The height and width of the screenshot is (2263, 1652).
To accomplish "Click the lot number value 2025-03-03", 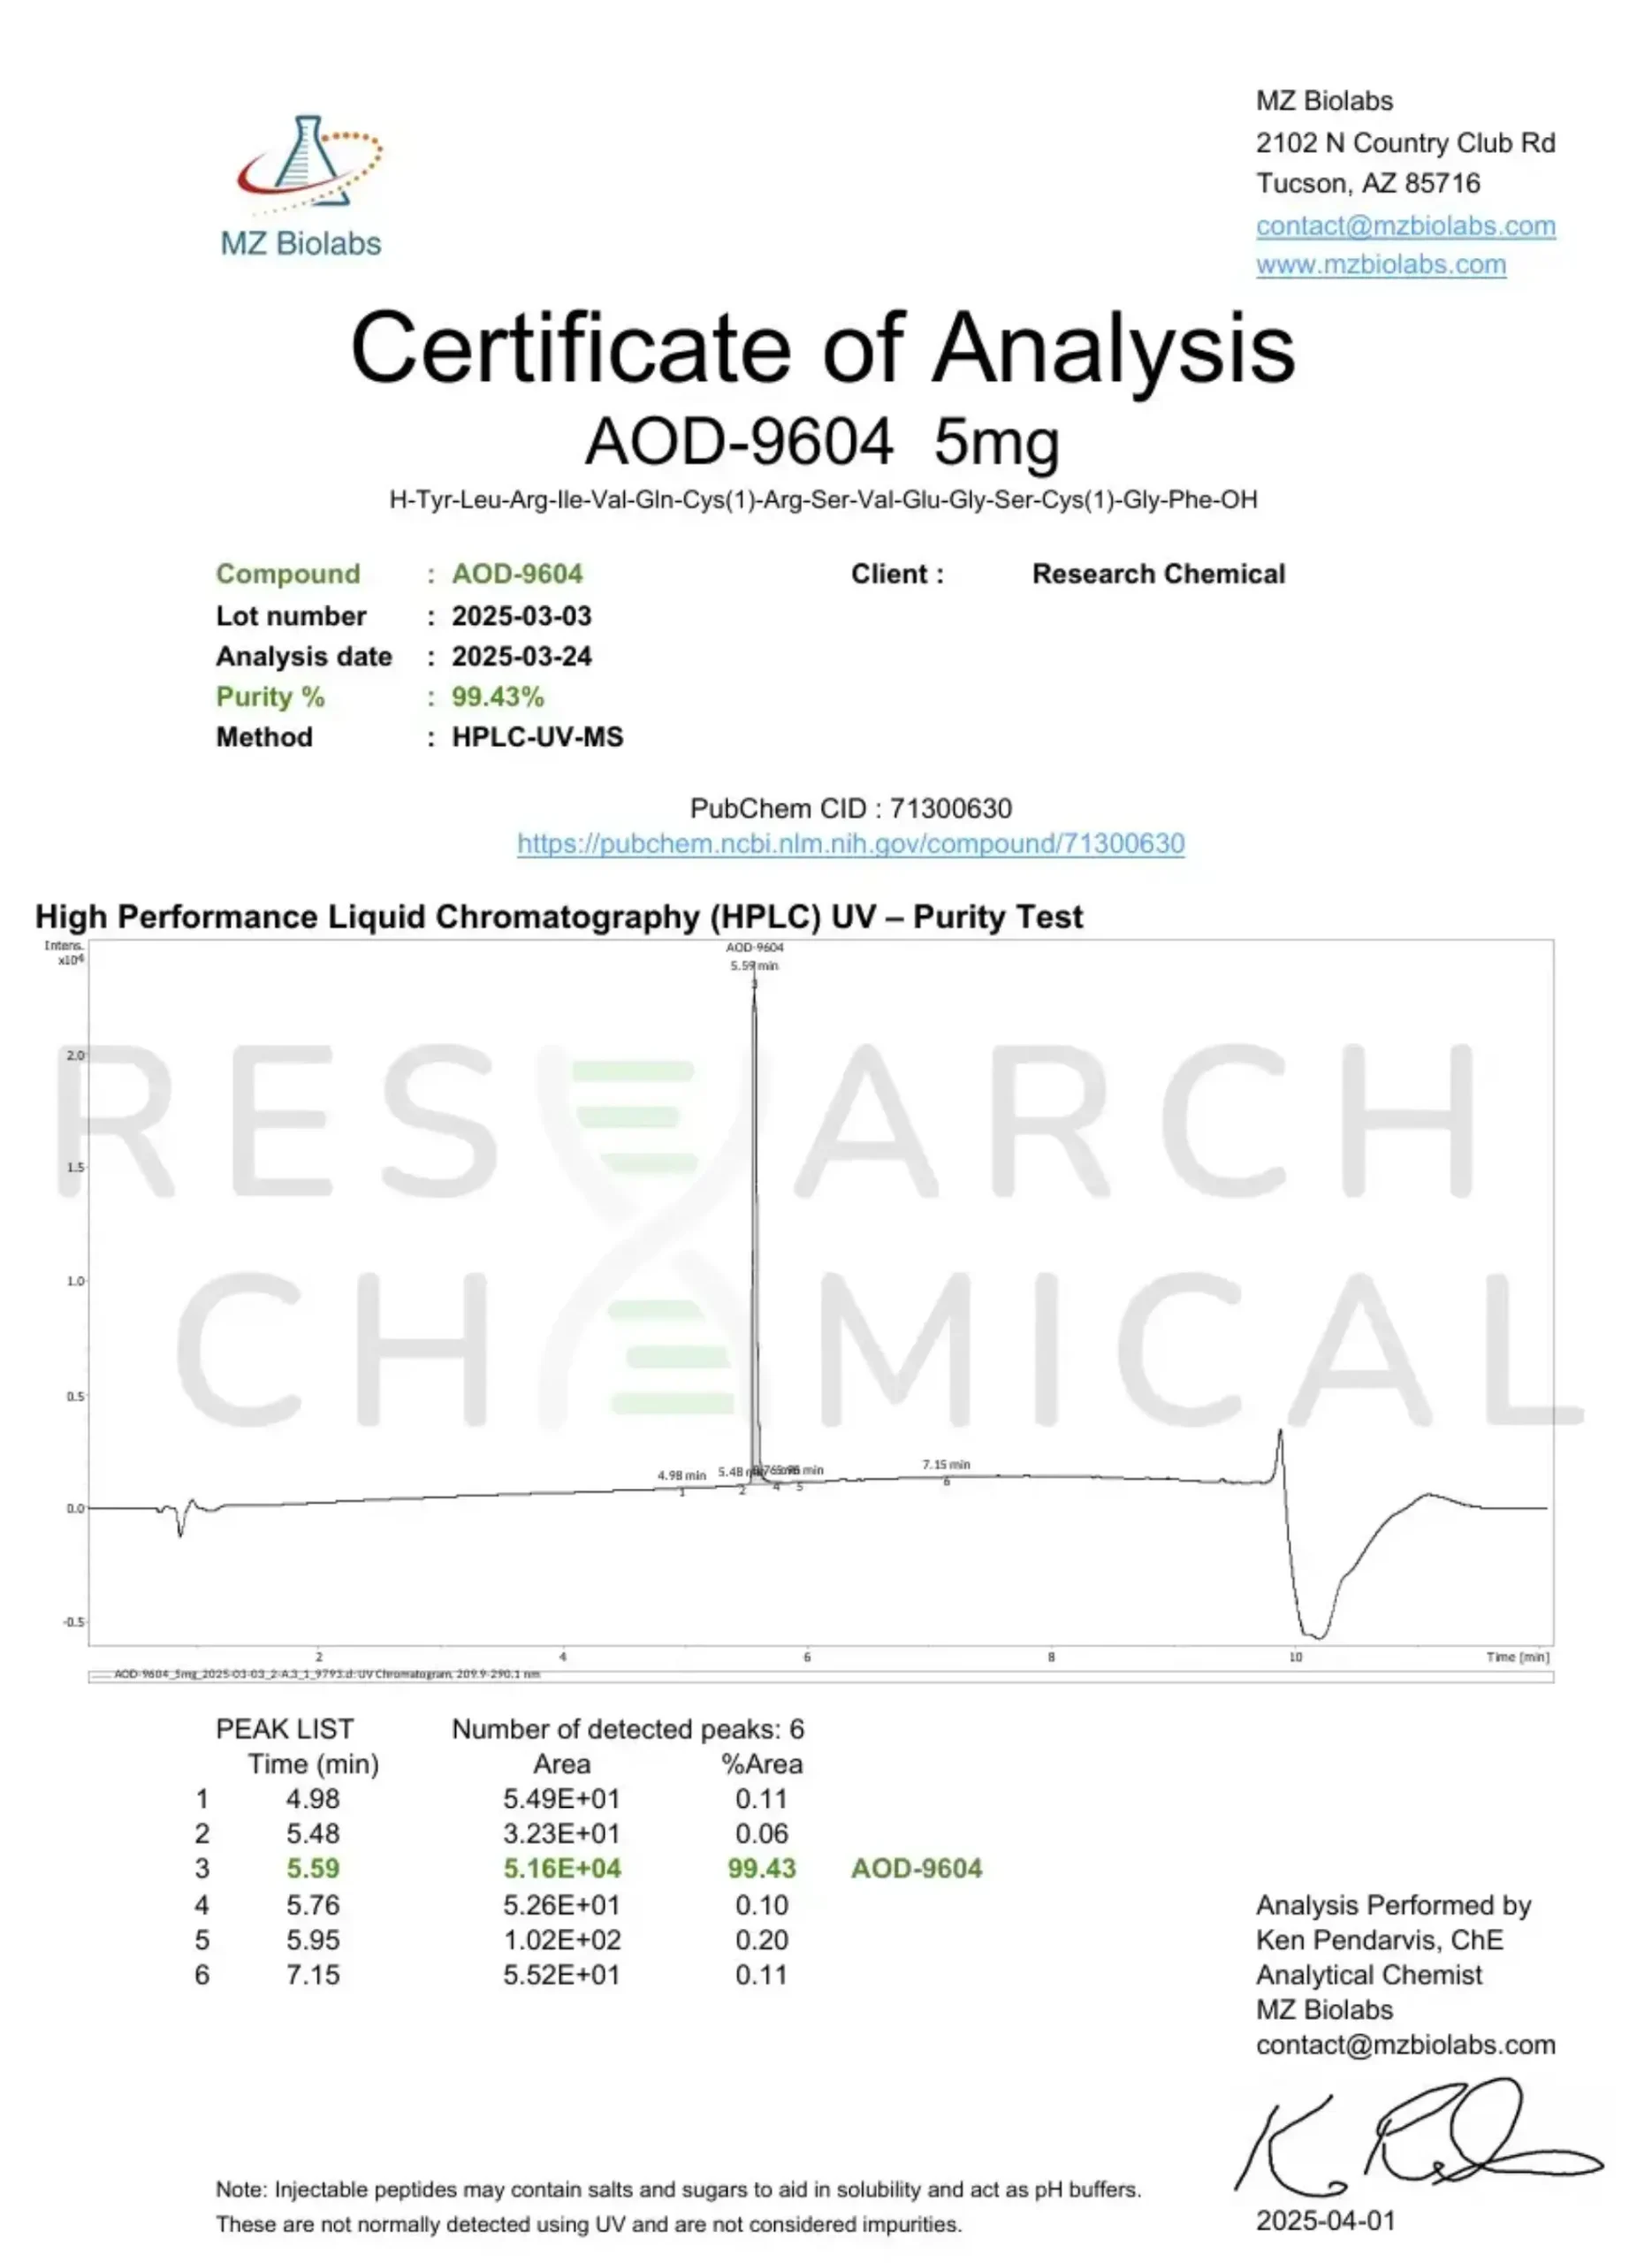I will tap(521, 616).
